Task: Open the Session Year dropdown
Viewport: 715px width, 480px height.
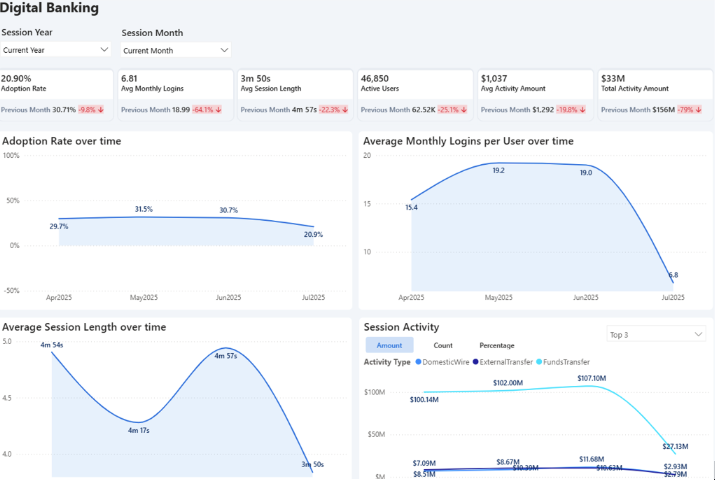Action: click(56, 49)
